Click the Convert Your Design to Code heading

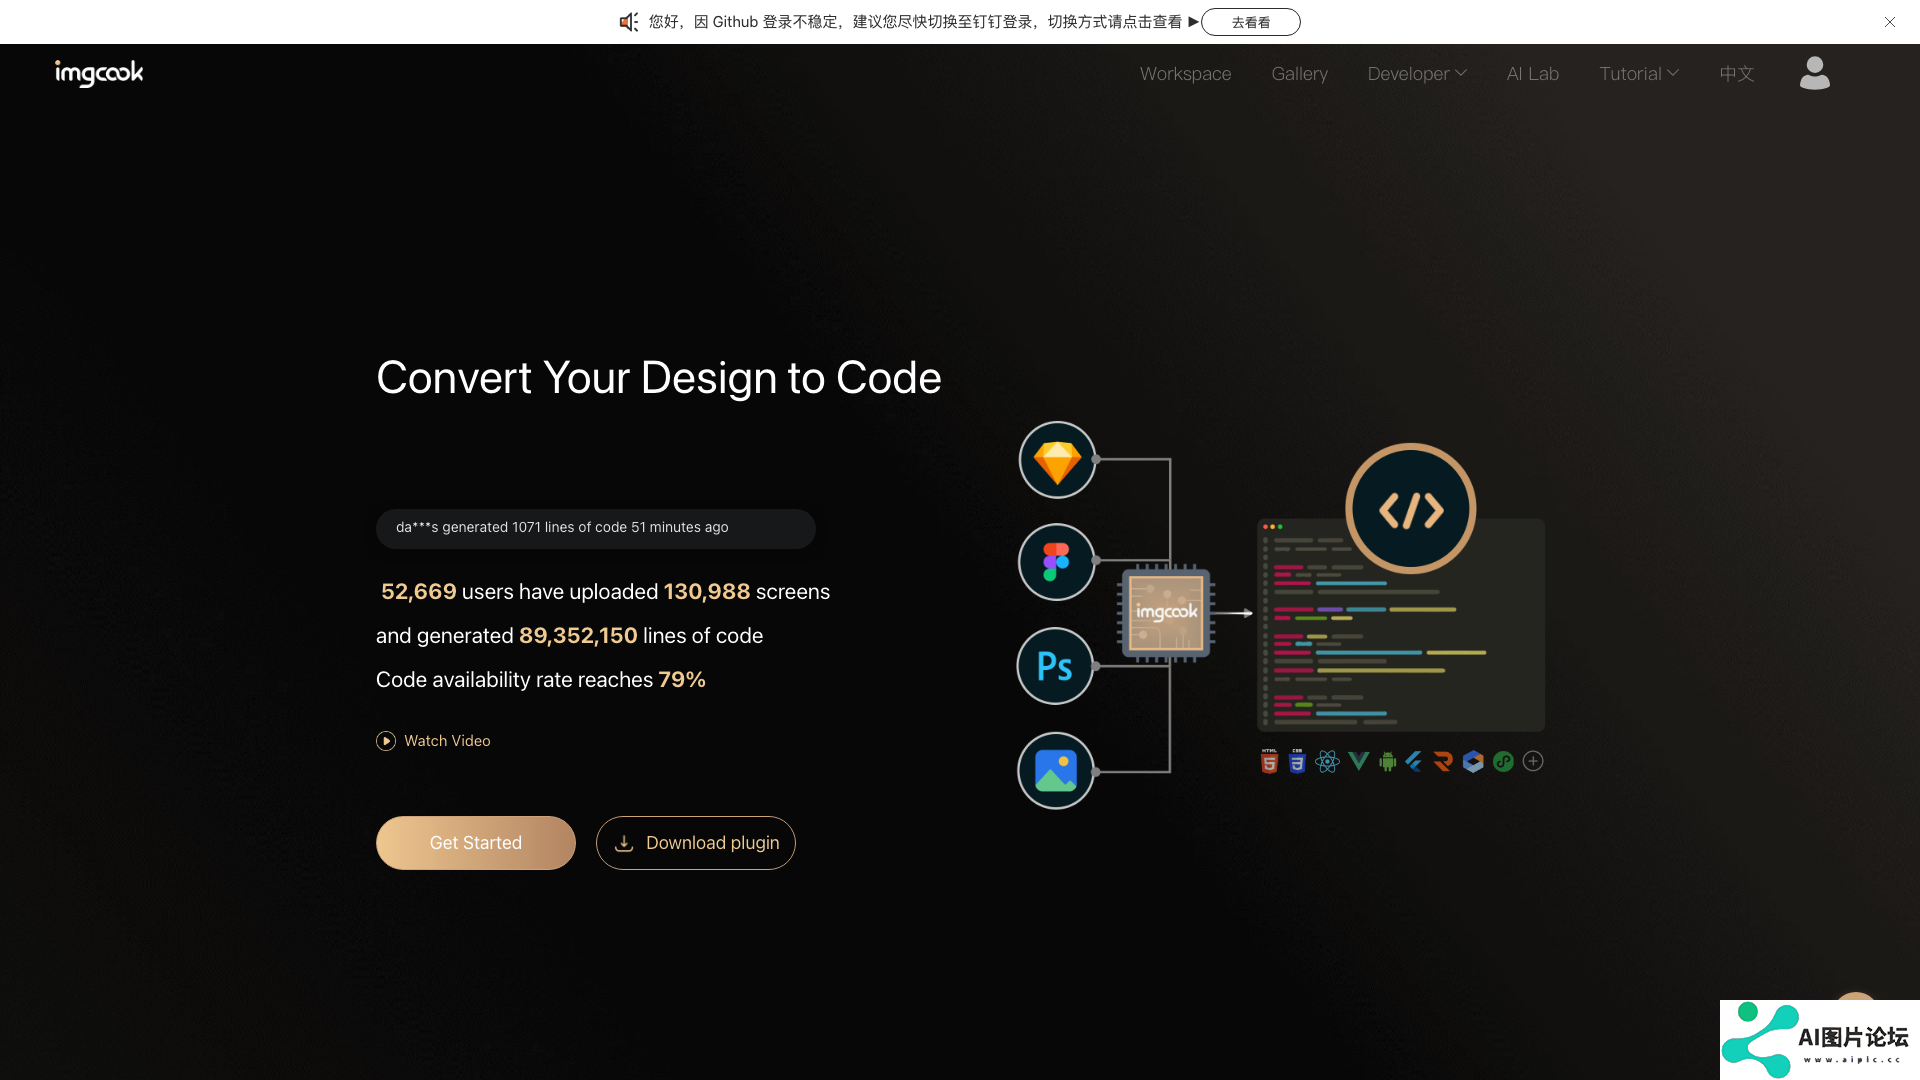659,378
